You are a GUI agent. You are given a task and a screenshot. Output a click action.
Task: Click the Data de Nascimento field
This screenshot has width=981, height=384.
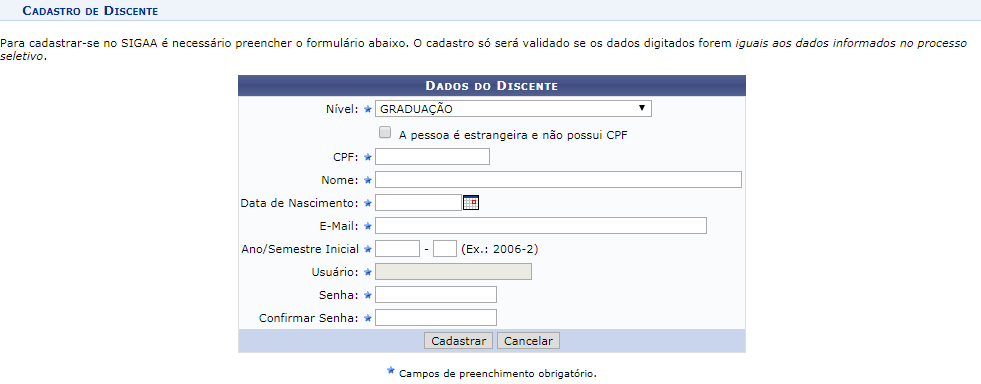tap(419, 203)
